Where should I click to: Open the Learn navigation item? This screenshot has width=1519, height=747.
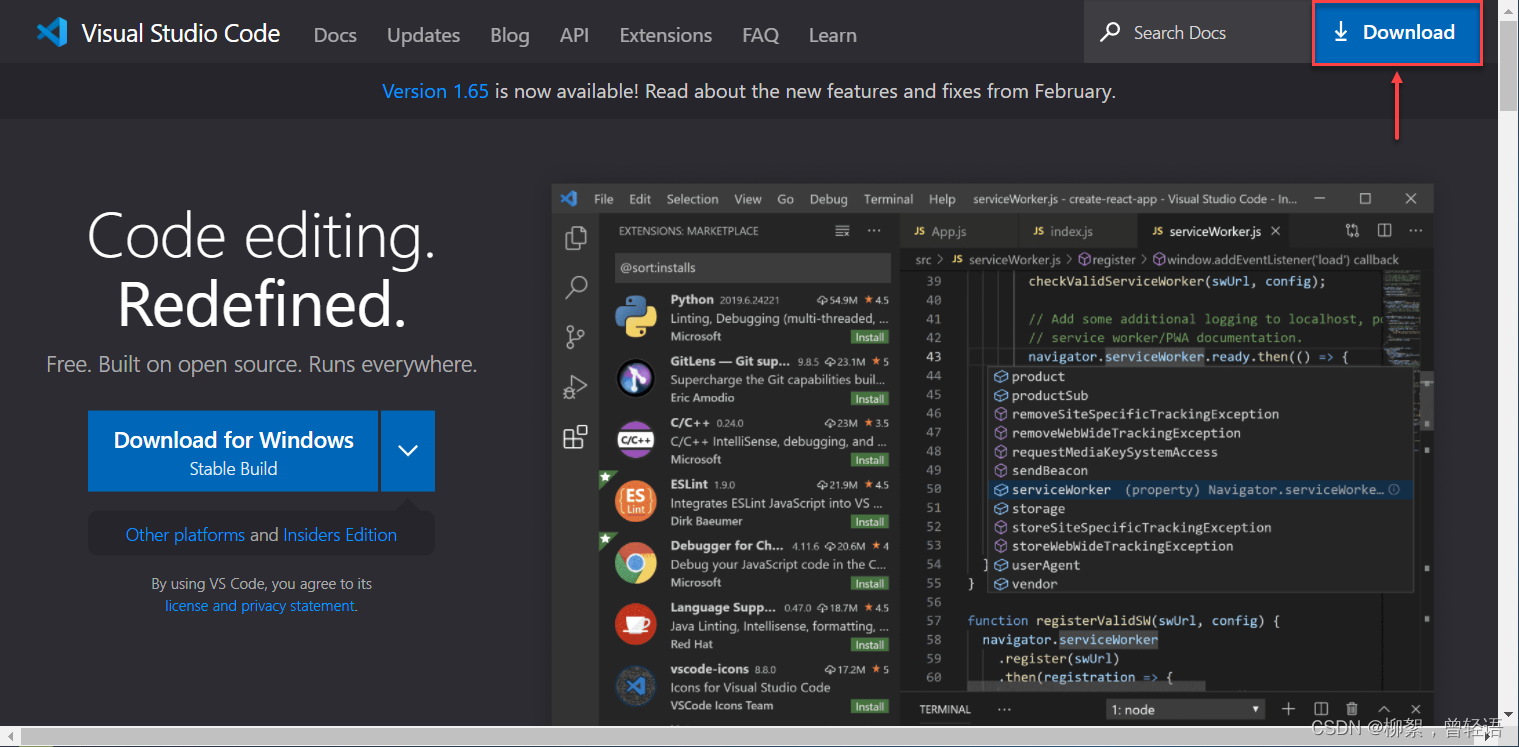[832, 35]
